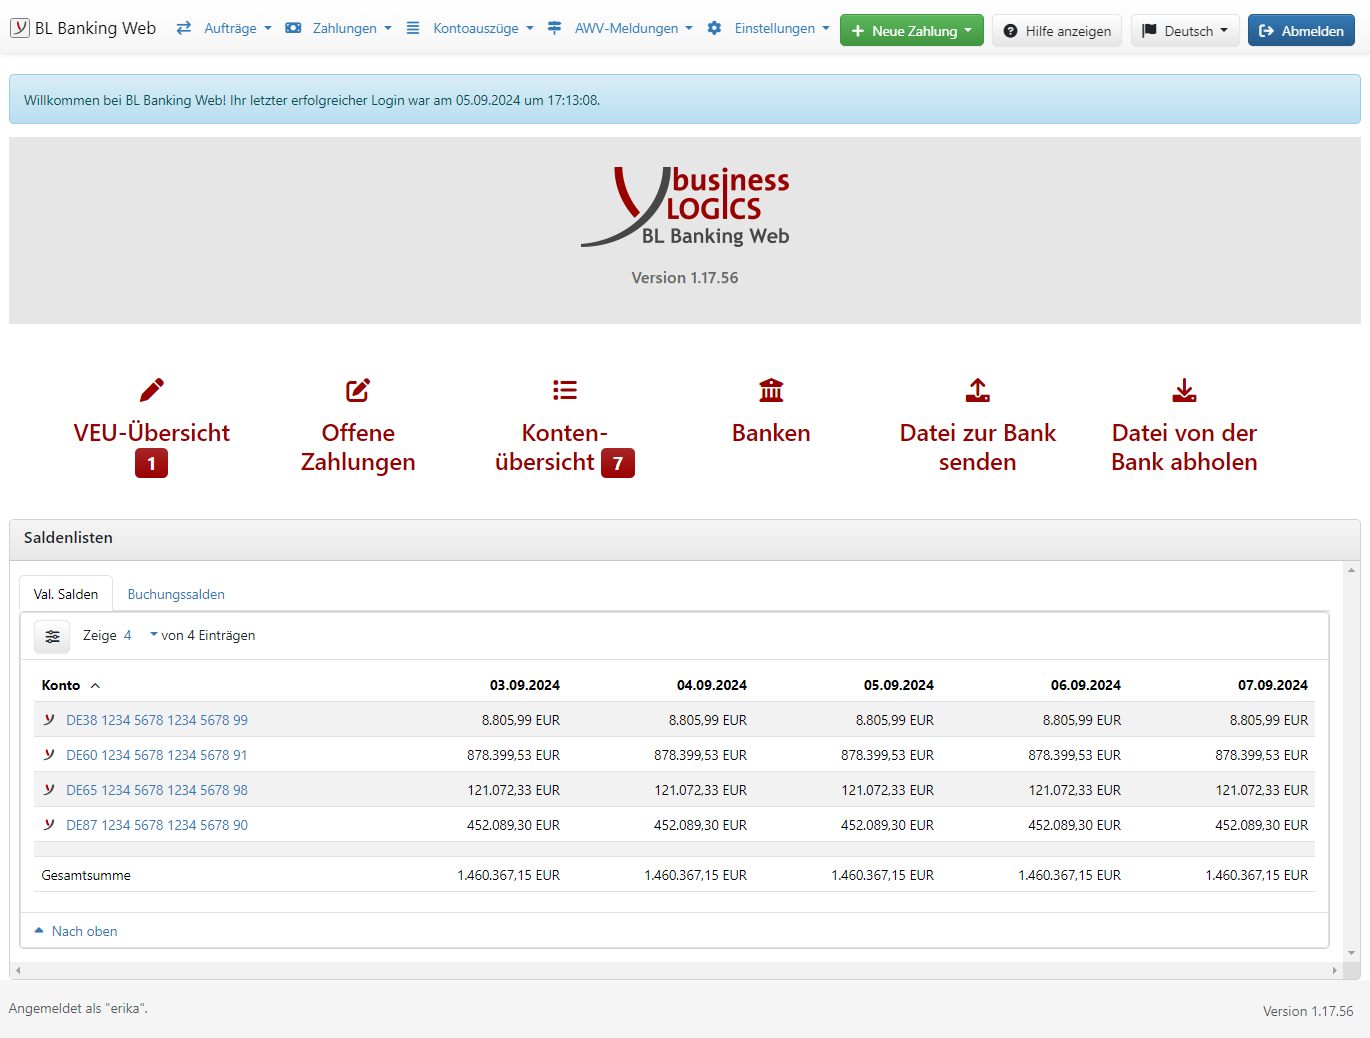Click the bank logo icon beside DE87 account
This screenshot has width=1370, height=1038.
point(49,824)
